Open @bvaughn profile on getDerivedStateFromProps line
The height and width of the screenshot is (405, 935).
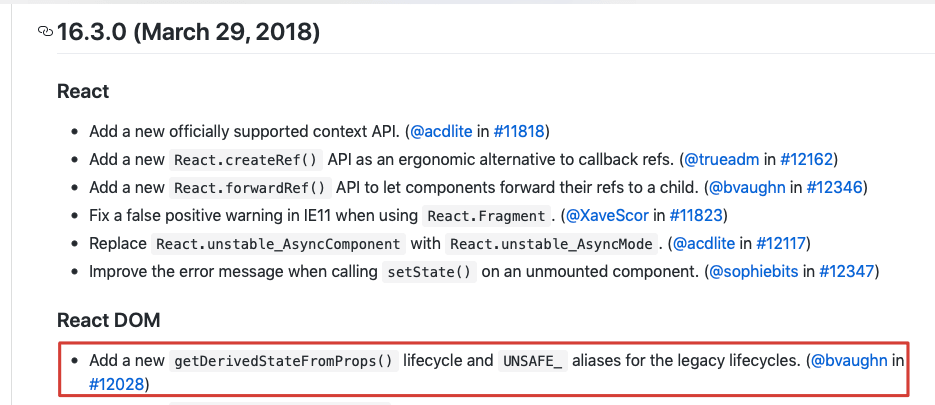click(850, 360)
